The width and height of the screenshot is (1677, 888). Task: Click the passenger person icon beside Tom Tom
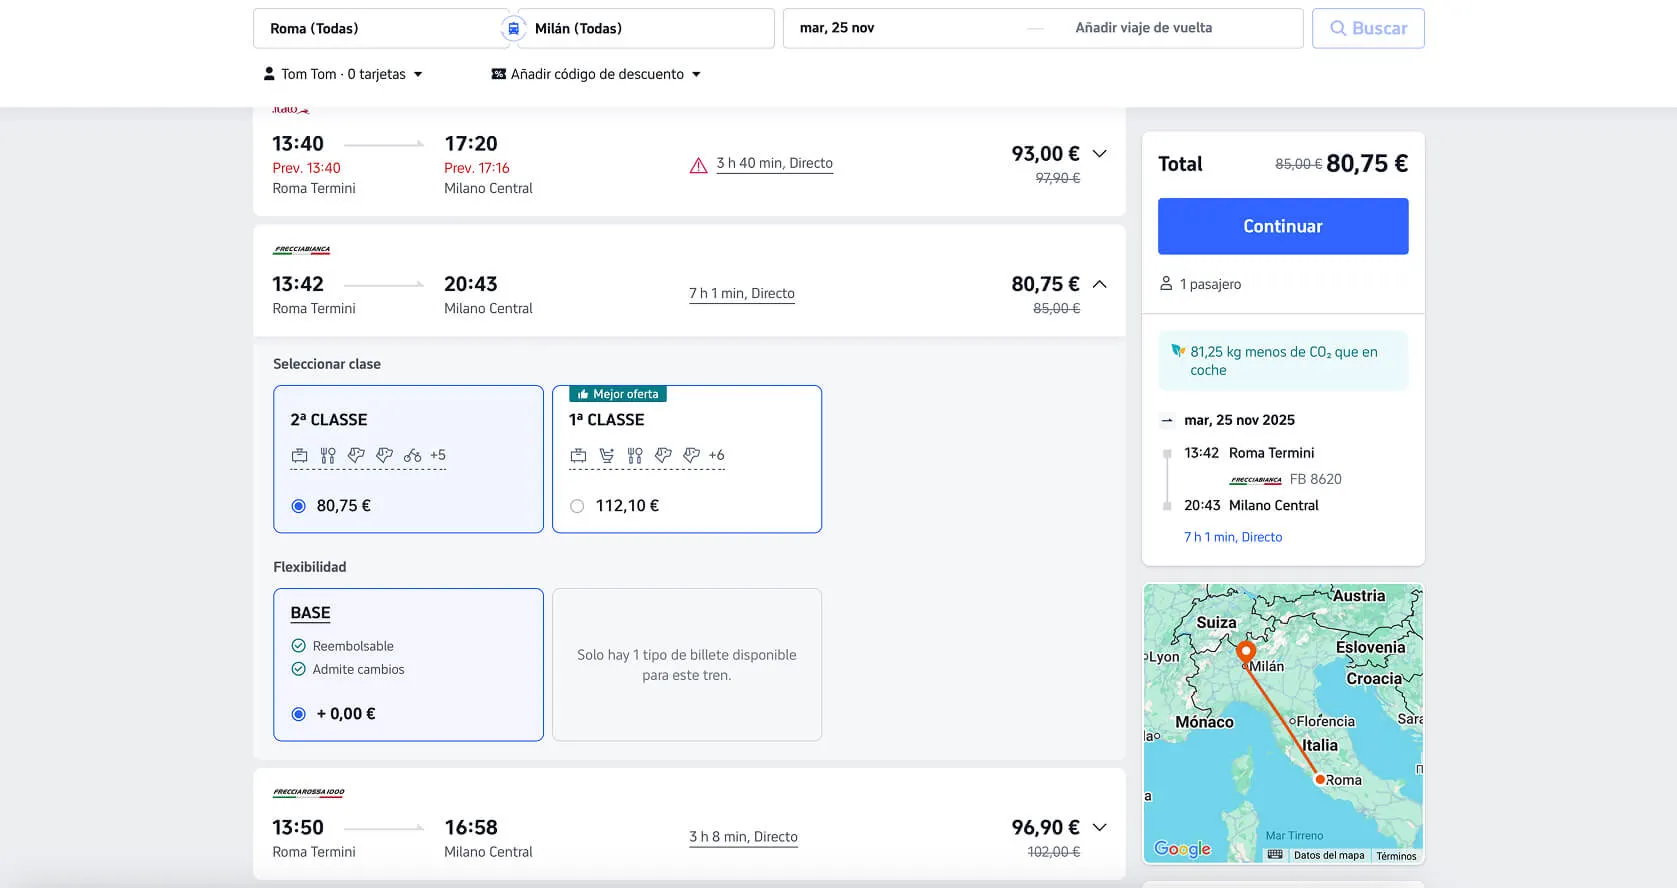[x=269, y=74]
